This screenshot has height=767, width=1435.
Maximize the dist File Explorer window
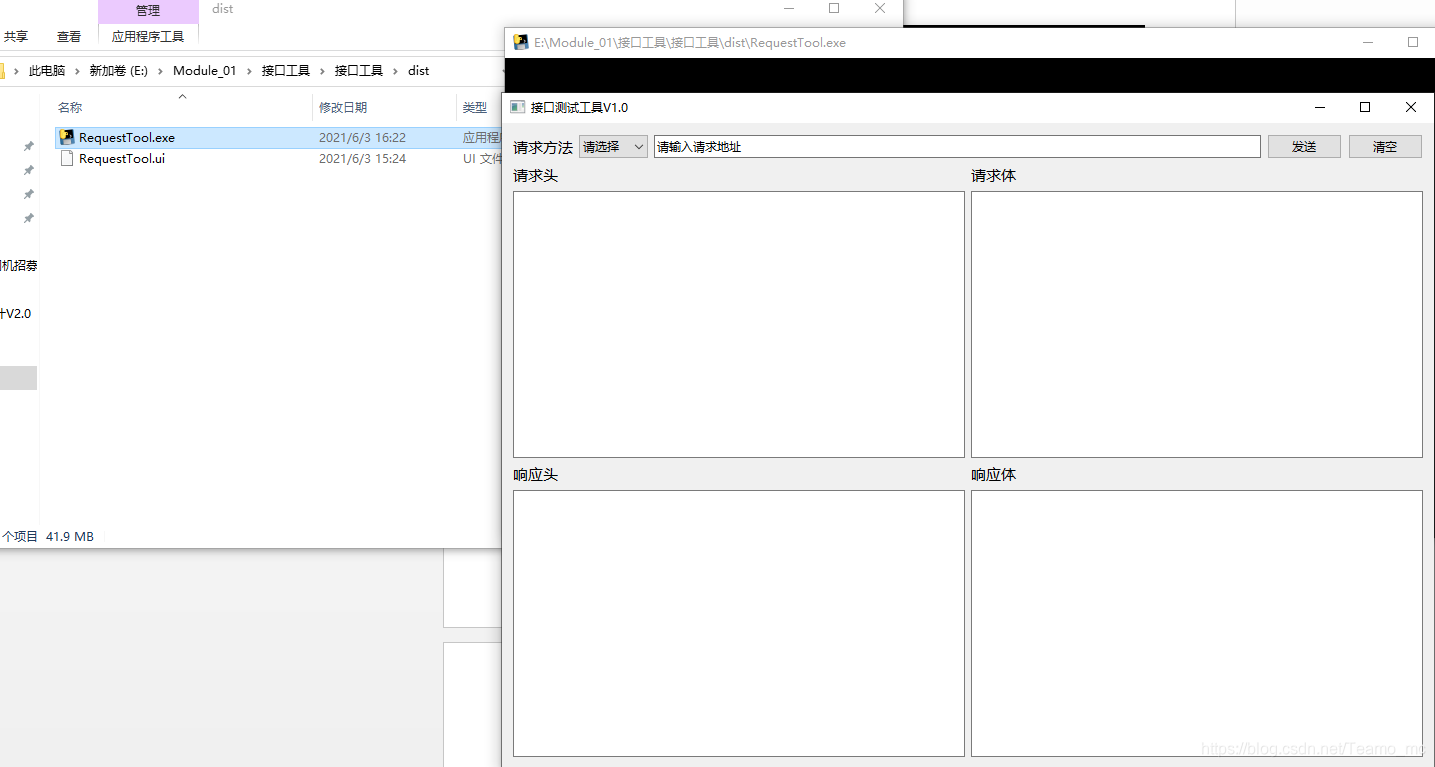tap(834, 8)
